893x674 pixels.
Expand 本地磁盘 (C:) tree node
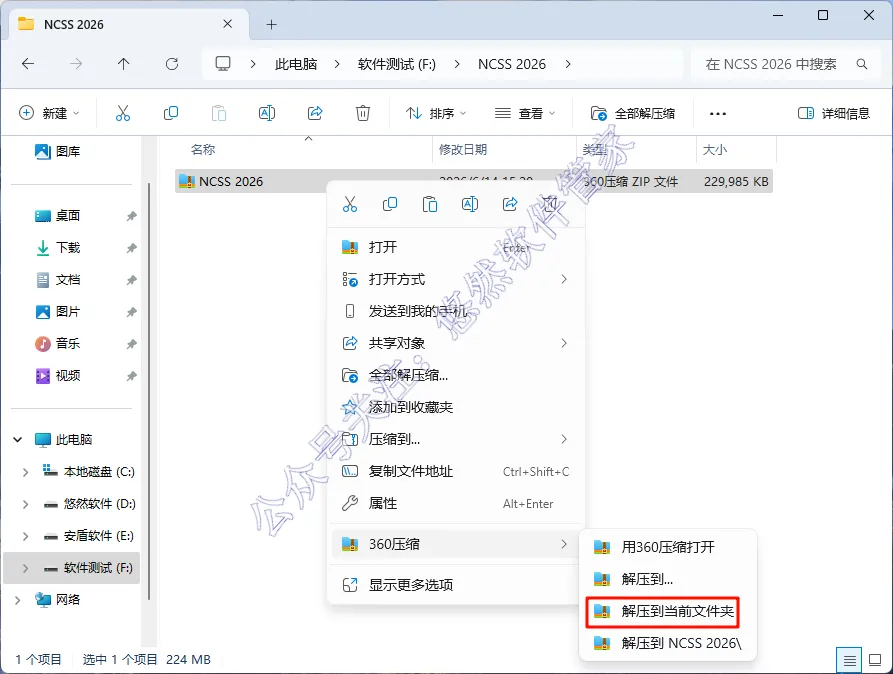pyautogui.click(x=25, y=472)
